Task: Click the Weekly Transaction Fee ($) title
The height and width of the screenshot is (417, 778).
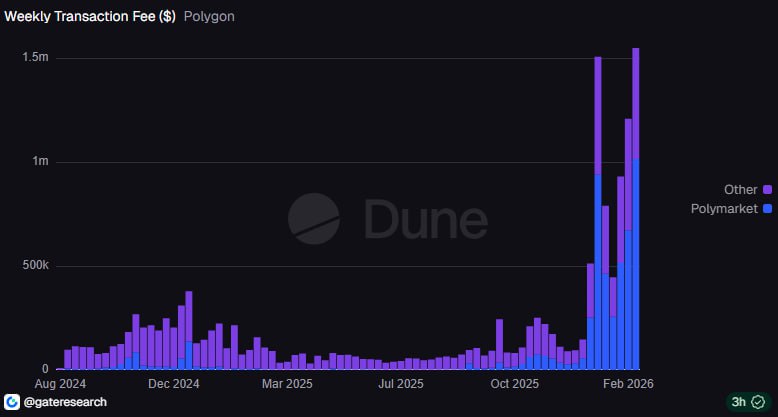Action: [x=90, y=17]
